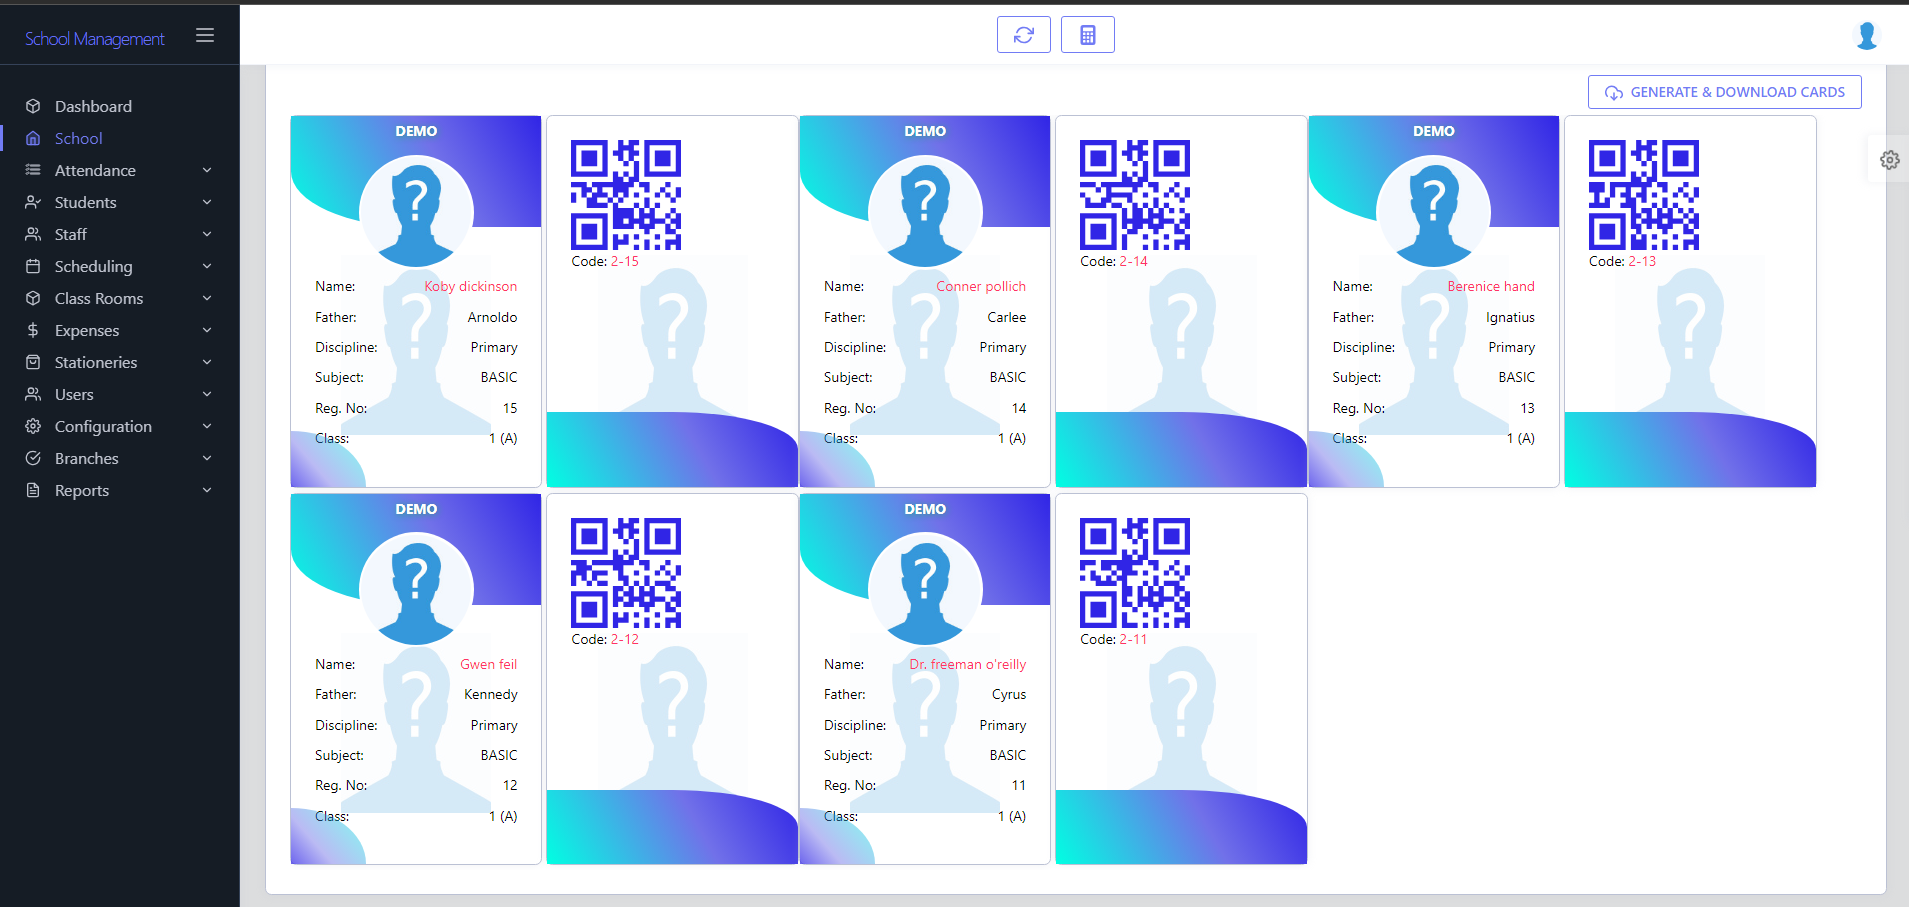This screenshot has width=1909, height=907.
Task: Expand the Scheduling menu chevron
Action: click(x=207, y=266)
